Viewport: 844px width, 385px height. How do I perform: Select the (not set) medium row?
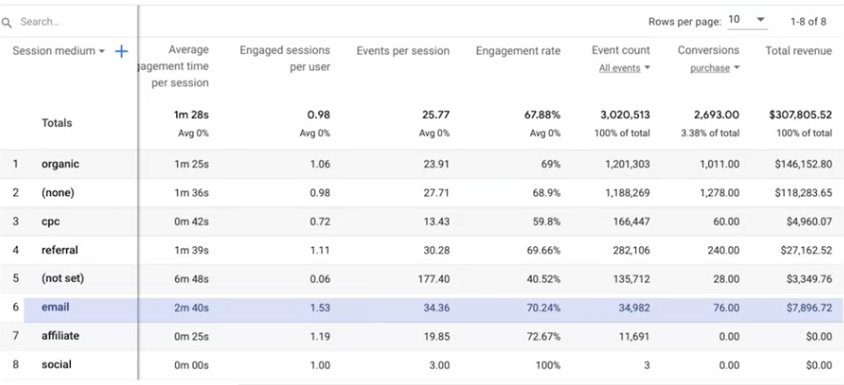click(x=422, y=279)
